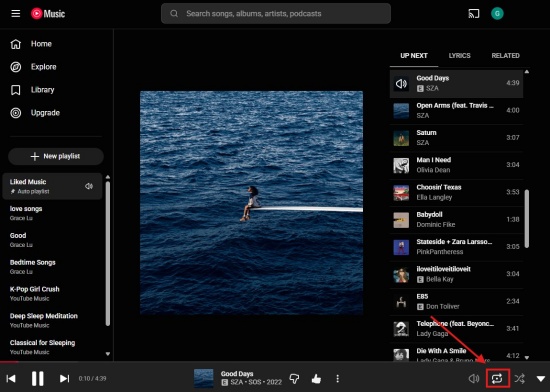Switch to the UP NEXT tab
This screenshot has height=392, width=550.
pos(414,55)
